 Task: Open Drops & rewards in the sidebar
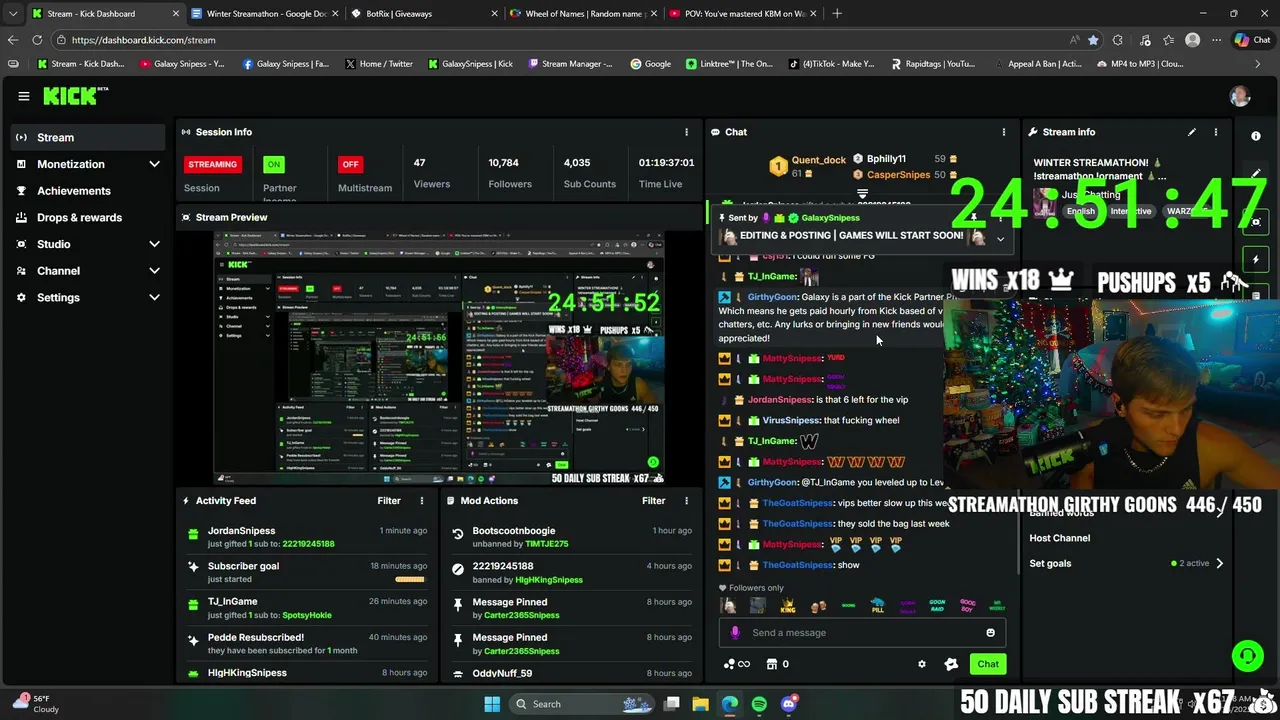point(88,217)
